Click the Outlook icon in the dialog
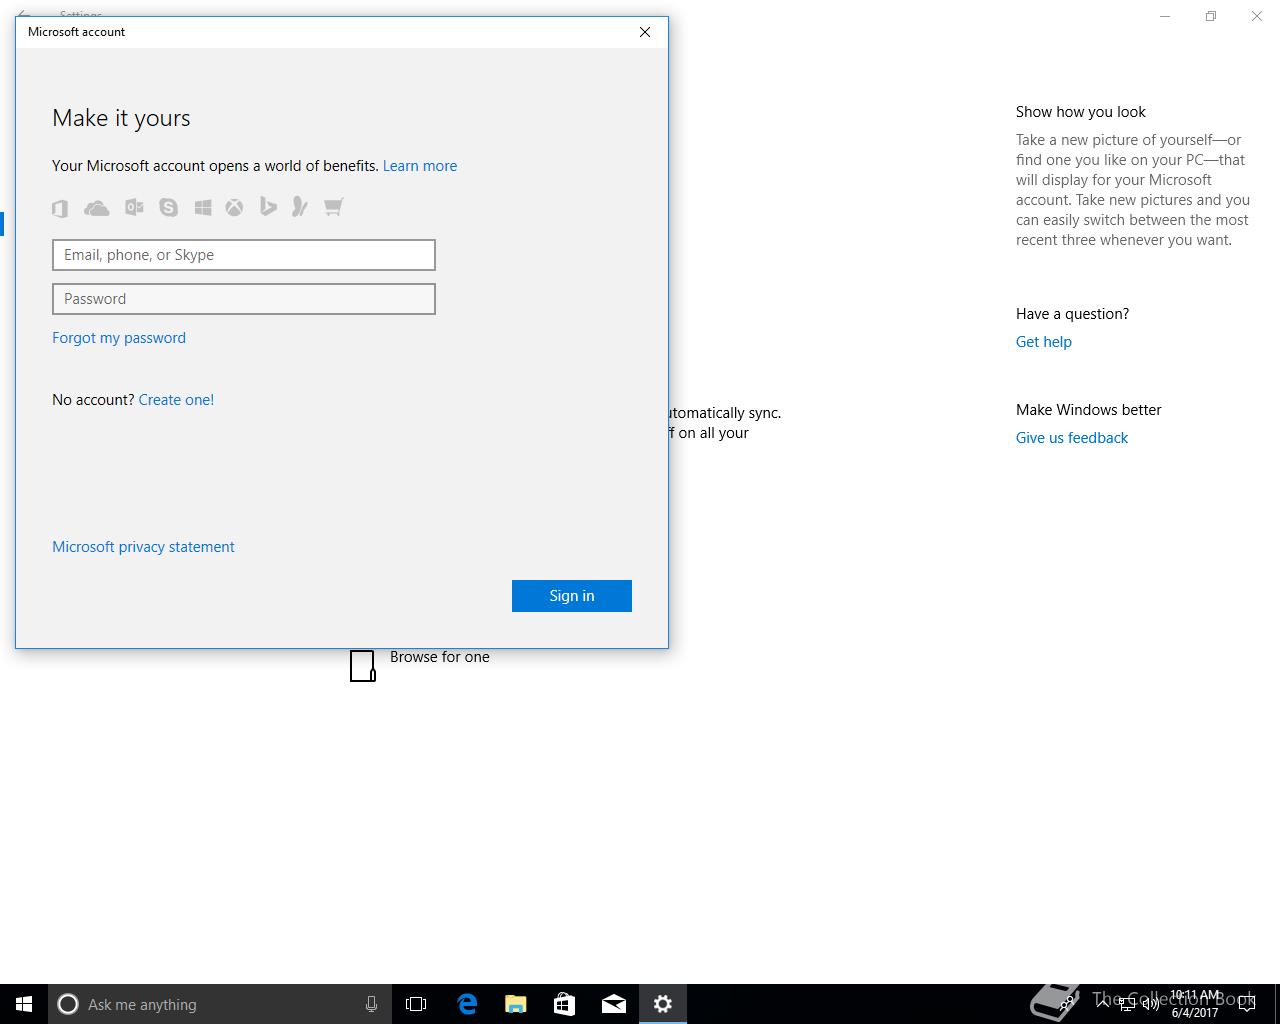The height and width of the screenshot is (1024, 1280). click(134, 207)
